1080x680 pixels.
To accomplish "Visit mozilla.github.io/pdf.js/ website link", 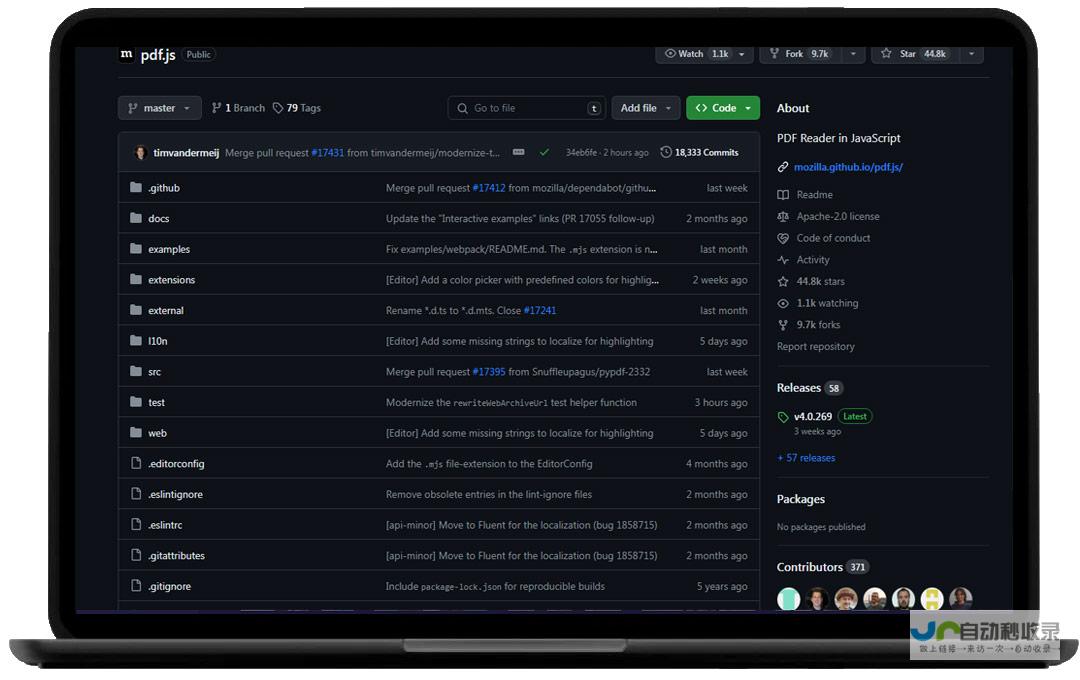I will click(x=848, y=167).
